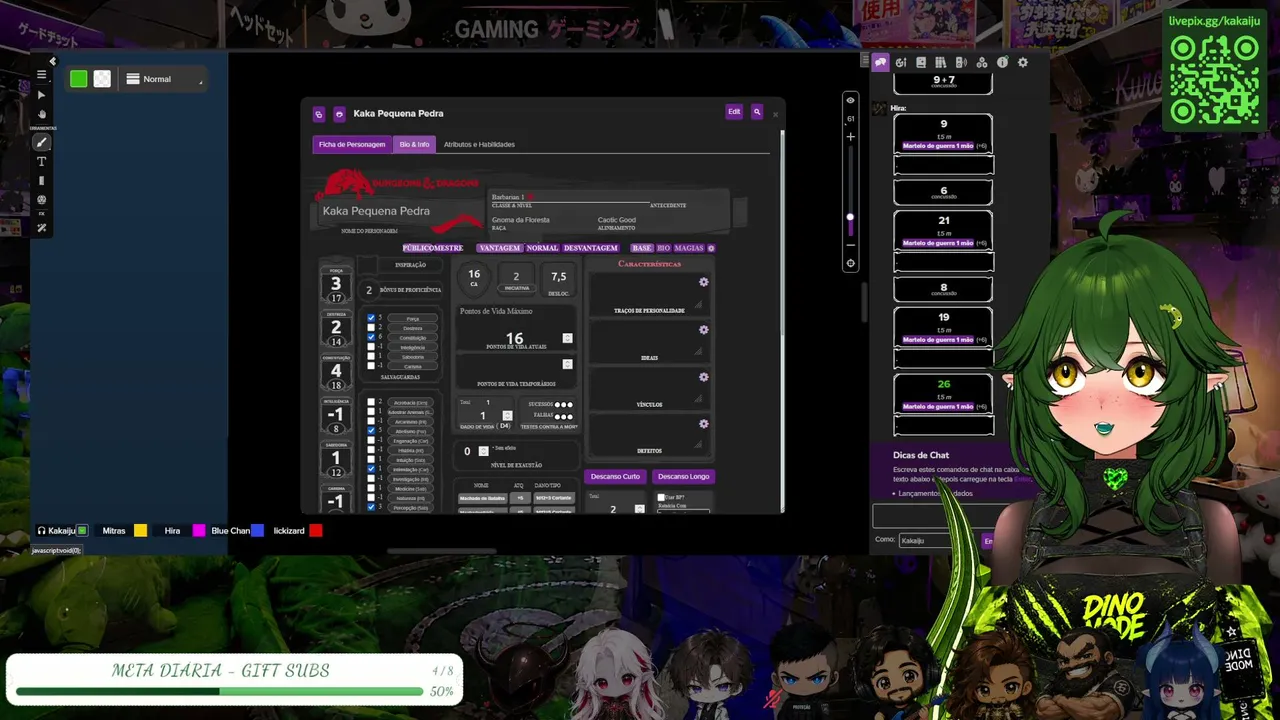The width and height of the screenshot is (1280, 720).
Task: Open the Ideais section gear
Action: point(704,330)
